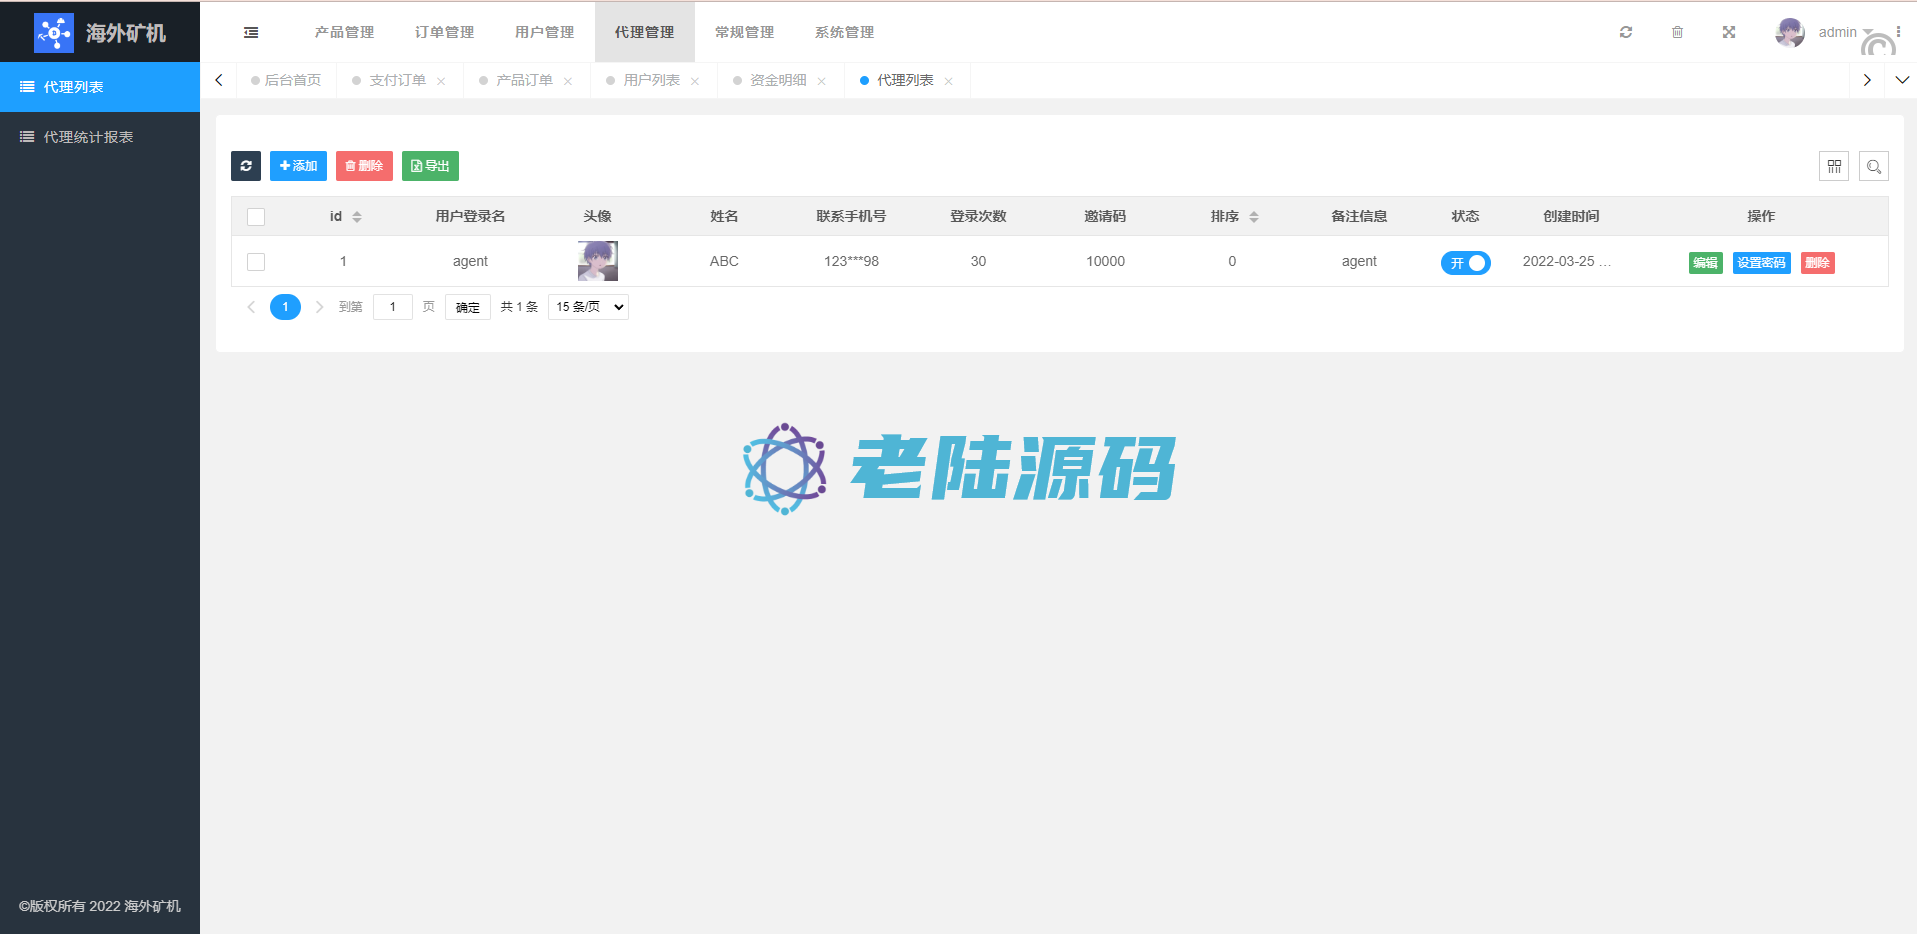1917x934 pixels.
Task: Click the blue 添加 button
Action: pyautogui.click(x=298, y=166)
